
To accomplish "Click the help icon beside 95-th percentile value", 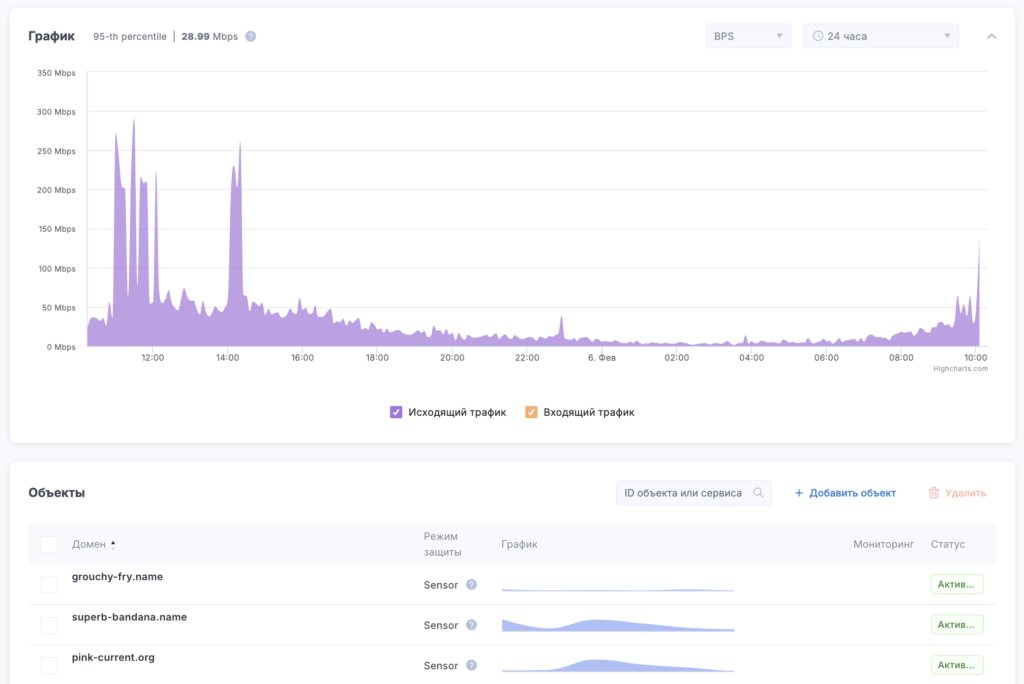I will coord(251,36).
